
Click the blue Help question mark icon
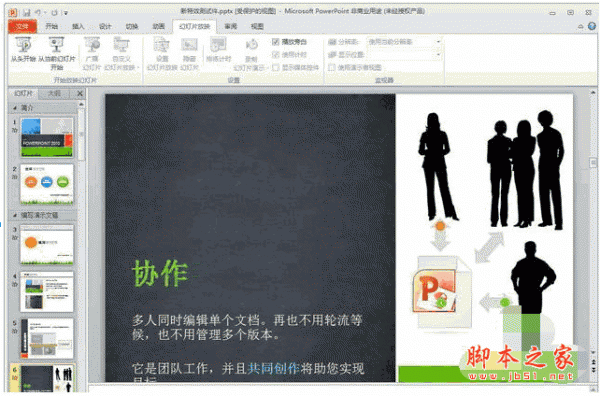tap(592, 26)
